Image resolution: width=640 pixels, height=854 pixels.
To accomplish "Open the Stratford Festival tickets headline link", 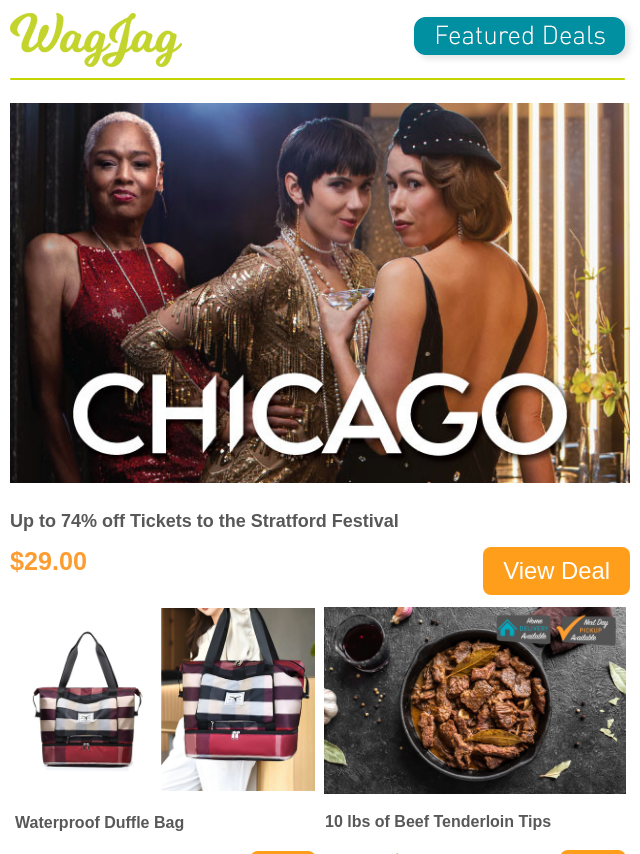I will (204, 521).
